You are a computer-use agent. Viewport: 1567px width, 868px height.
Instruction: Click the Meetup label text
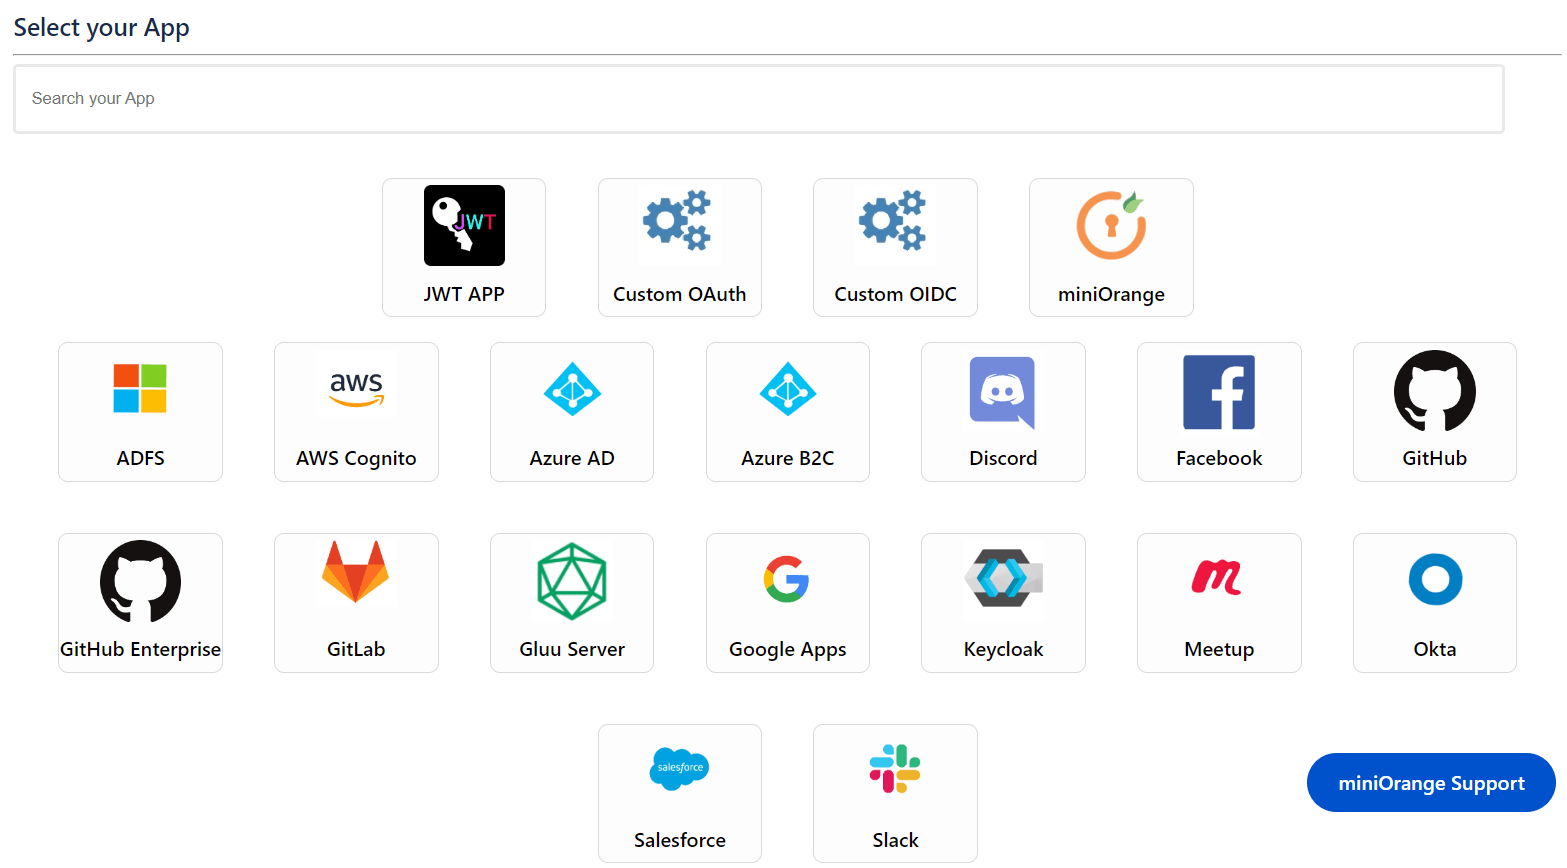pyautogui.click(x=1219, y=650)
